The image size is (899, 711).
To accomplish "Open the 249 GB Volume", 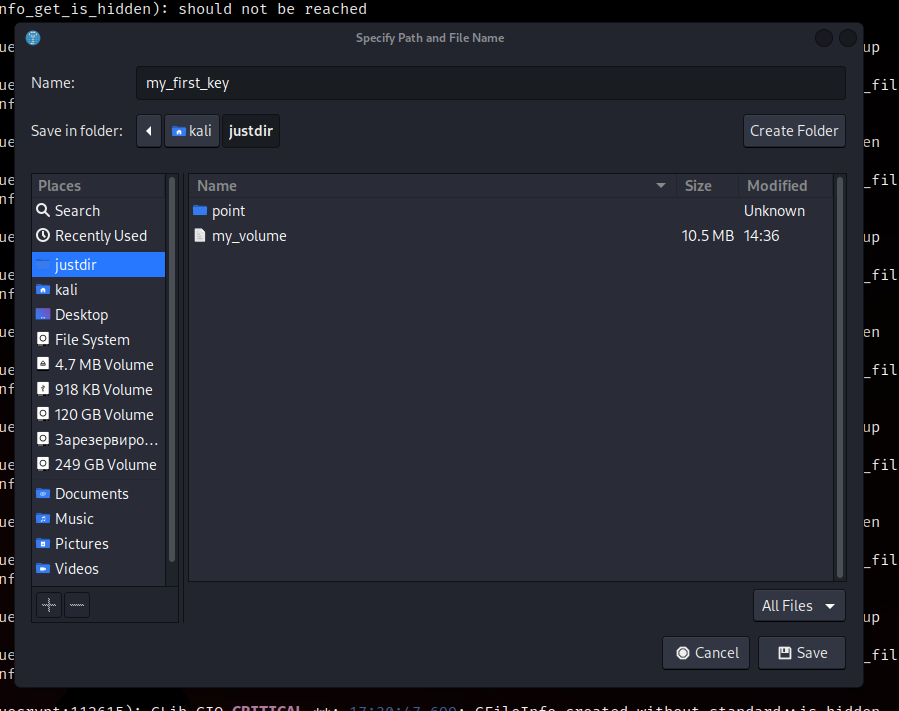I will [x=98, y=464].
